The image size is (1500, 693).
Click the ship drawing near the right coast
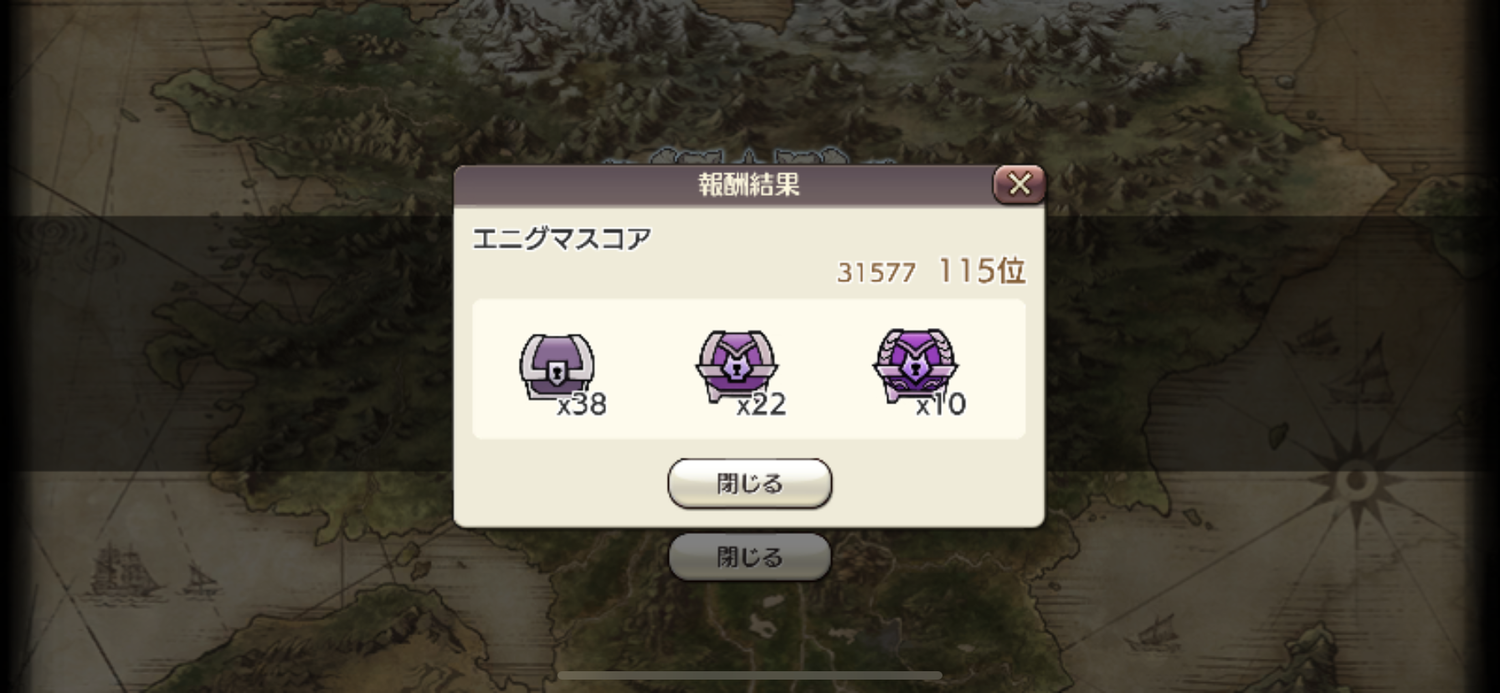click(x=1361, y=372)
